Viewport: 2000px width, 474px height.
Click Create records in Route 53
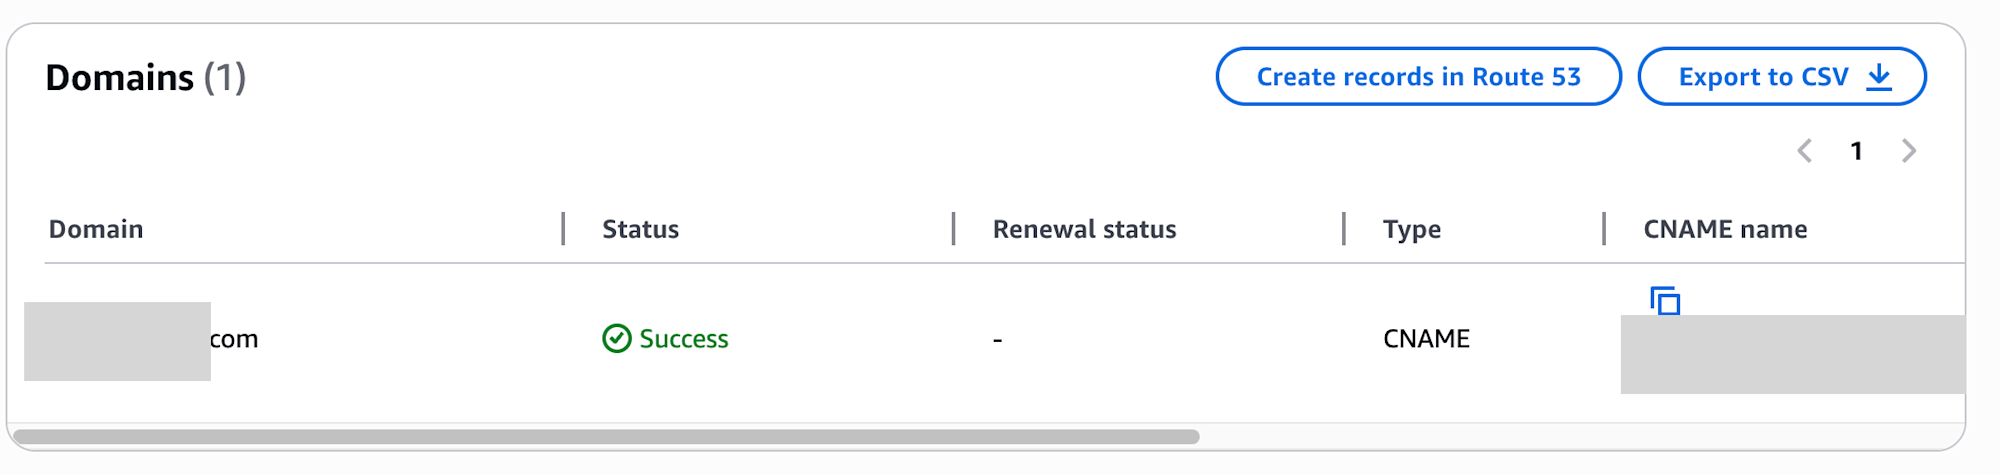(1418, 77)
